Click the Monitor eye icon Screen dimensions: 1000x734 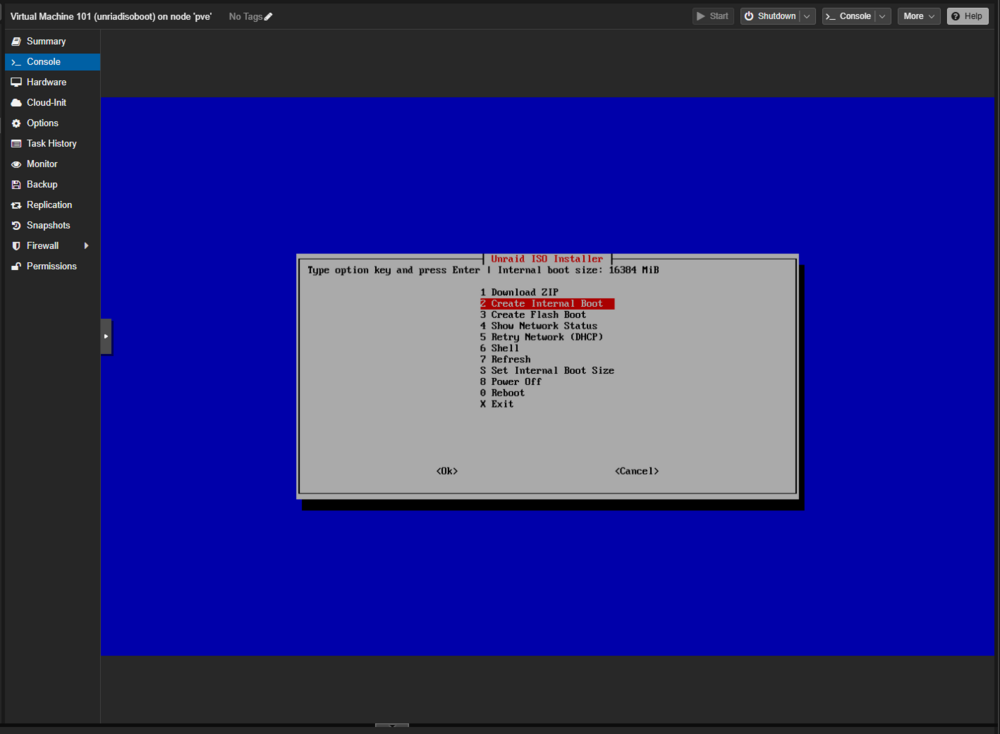coord(16,164)
